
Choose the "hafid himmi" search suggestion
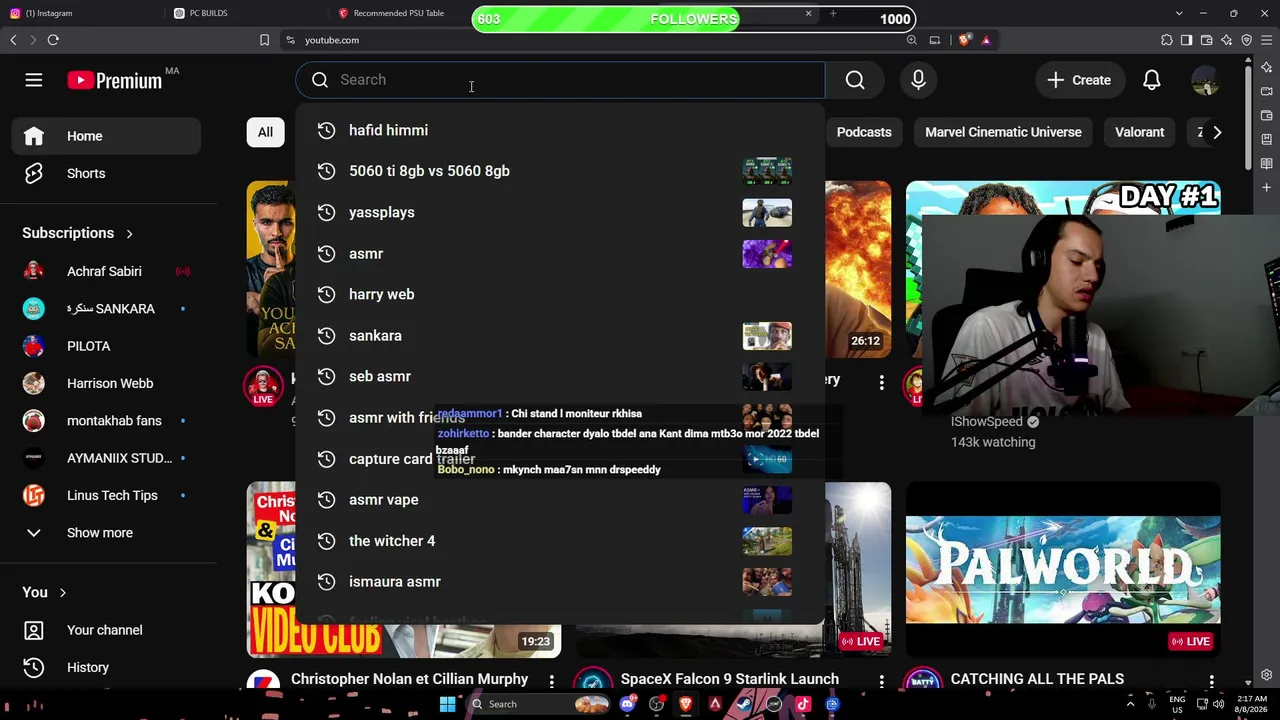pyautogui.click(x=560, y=130)
